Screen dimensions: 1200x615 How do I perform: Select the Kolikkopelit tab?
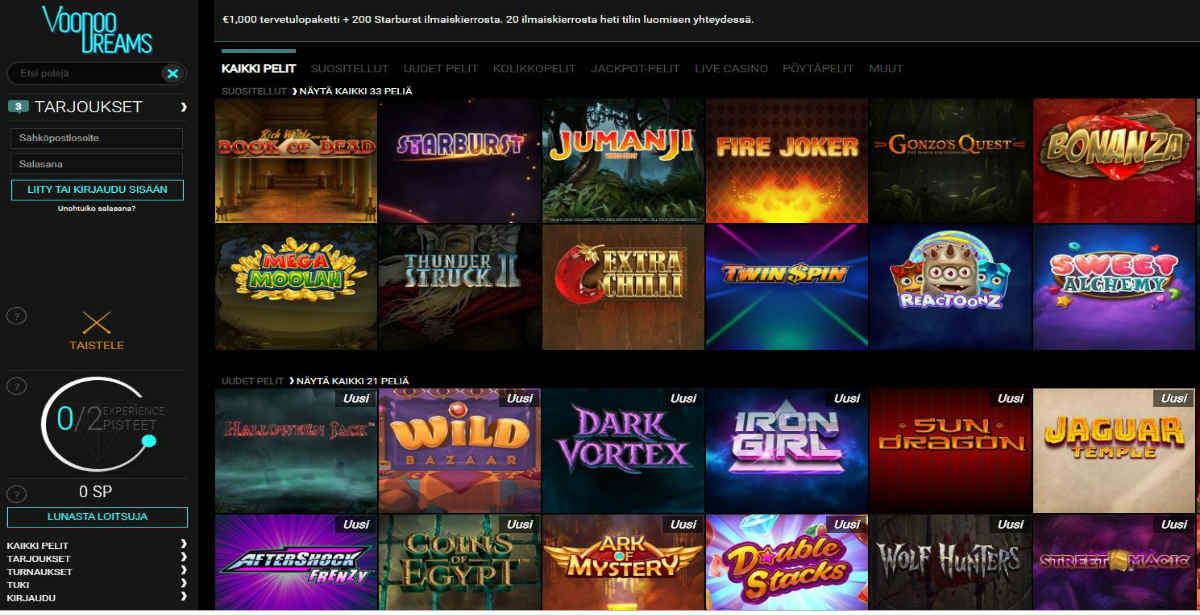[534, 68]
